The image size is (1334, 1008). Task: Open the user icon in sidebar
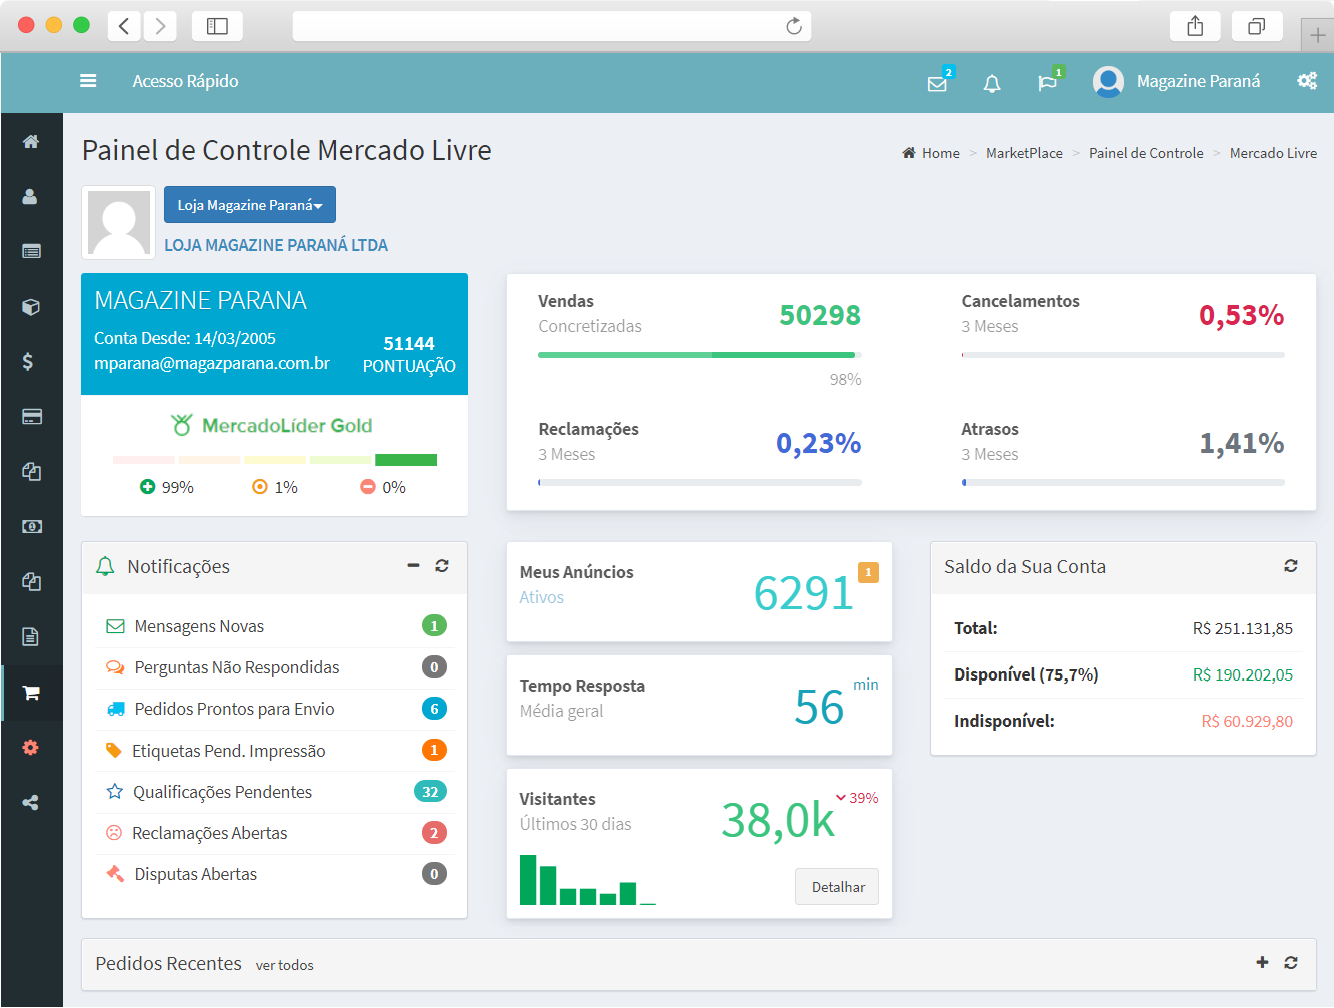31,197
